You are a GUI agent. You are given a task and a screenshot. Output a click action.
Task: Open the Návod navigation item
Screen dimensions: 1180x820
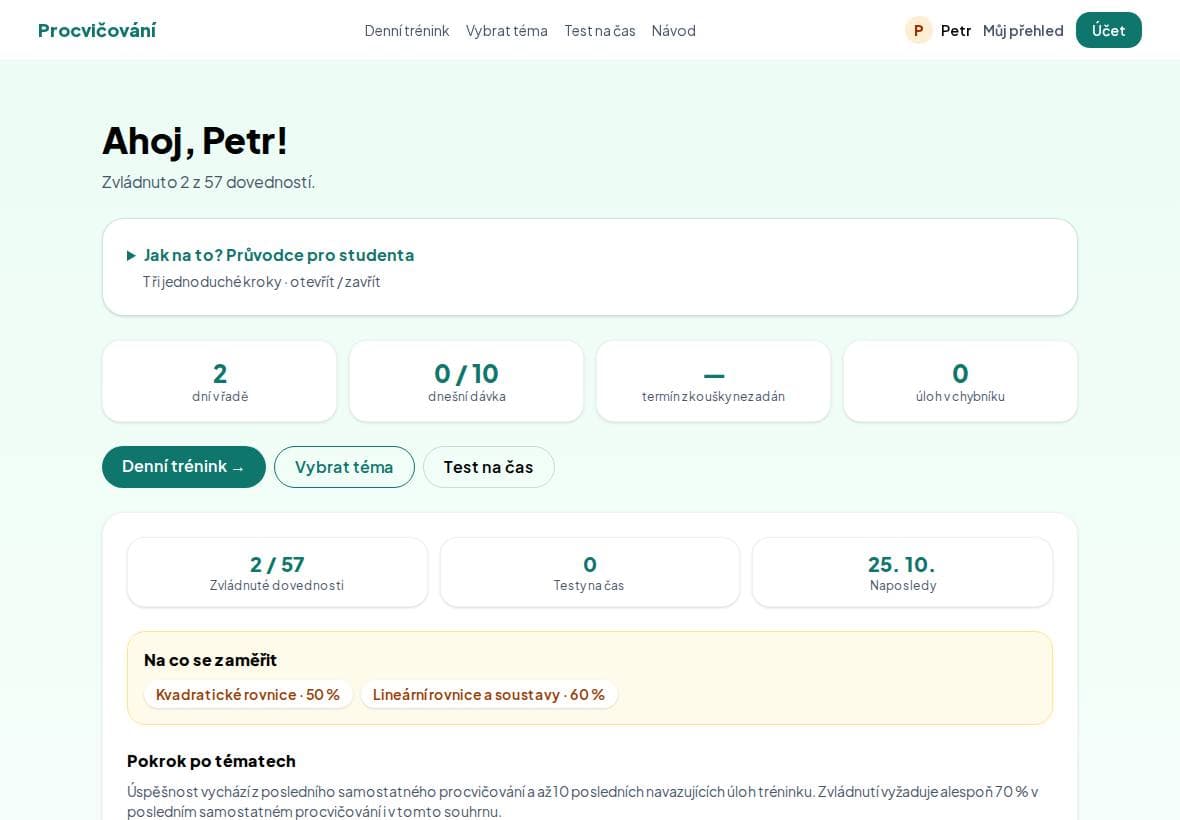pos(674,31)
